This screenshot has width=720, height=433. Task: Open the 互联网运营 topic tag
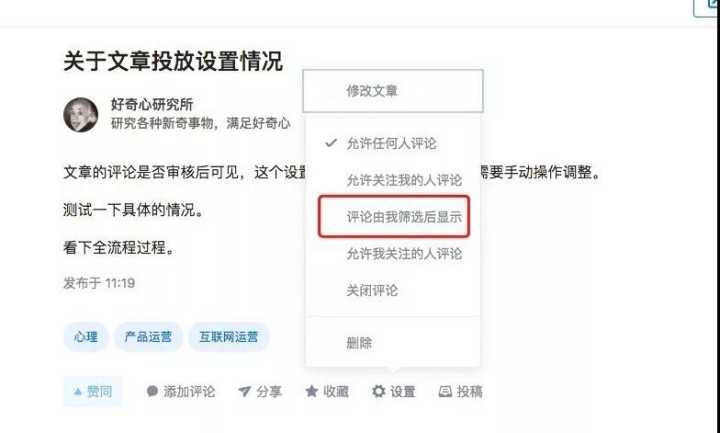pyautogui.click(x=229, y=337)
